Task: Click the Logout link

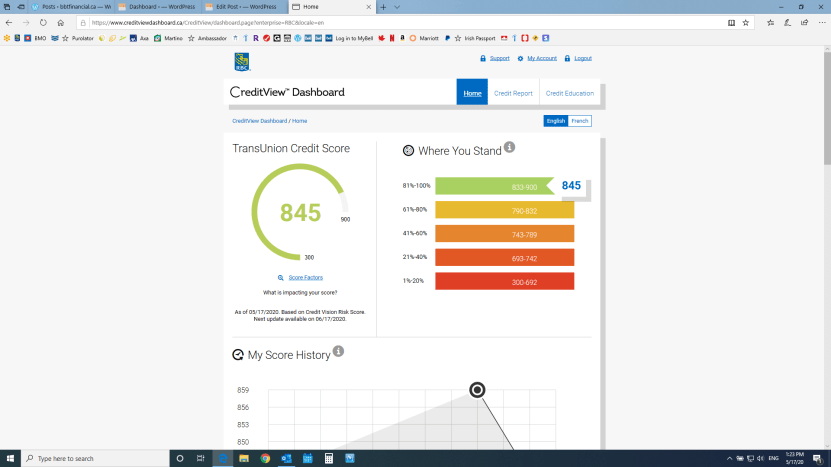Action: [582, 58]
